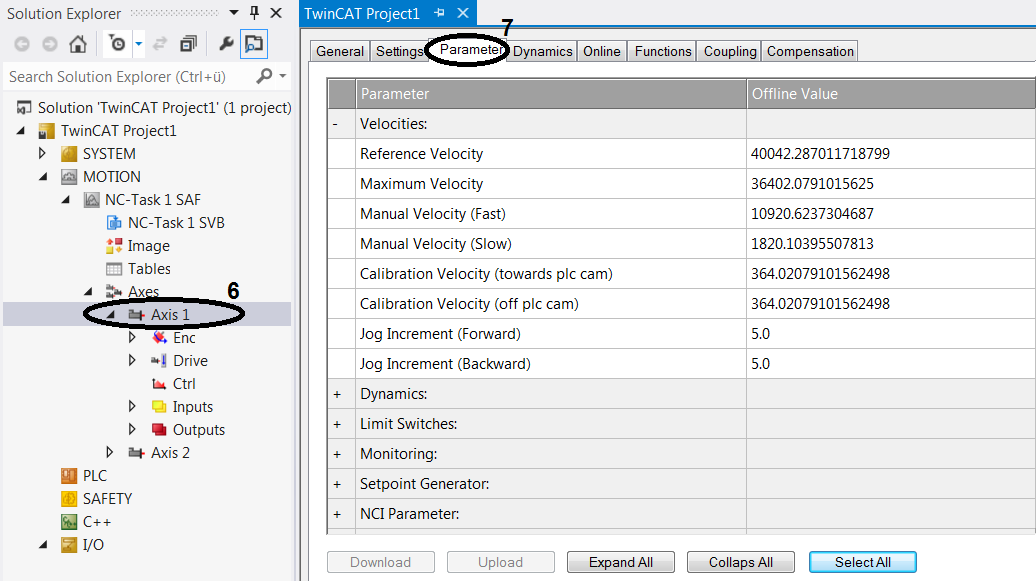1036x581 pixels.
Task: Click the Tables item icon
Action: [x=114, y=269]
